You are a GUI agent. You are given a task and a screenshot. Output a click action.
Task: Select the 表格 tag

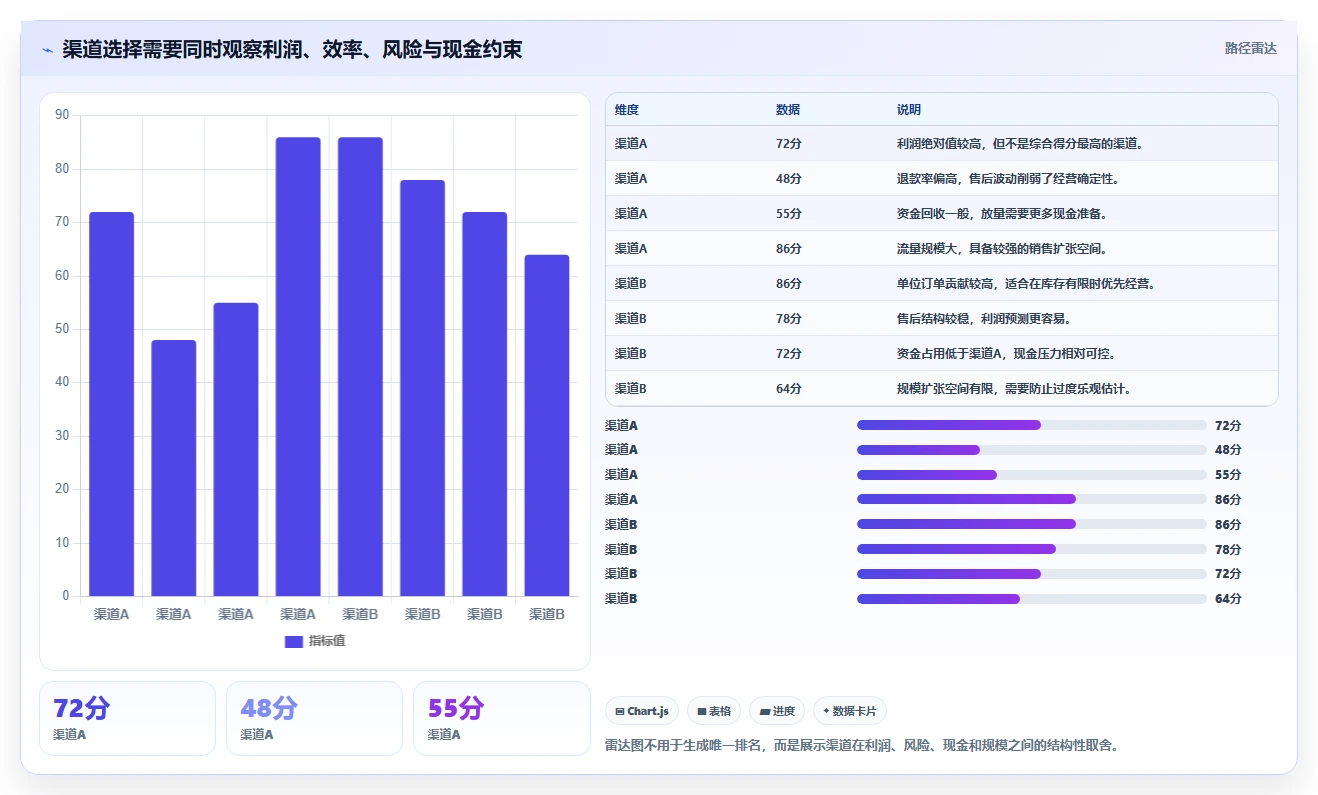[714, 711]
